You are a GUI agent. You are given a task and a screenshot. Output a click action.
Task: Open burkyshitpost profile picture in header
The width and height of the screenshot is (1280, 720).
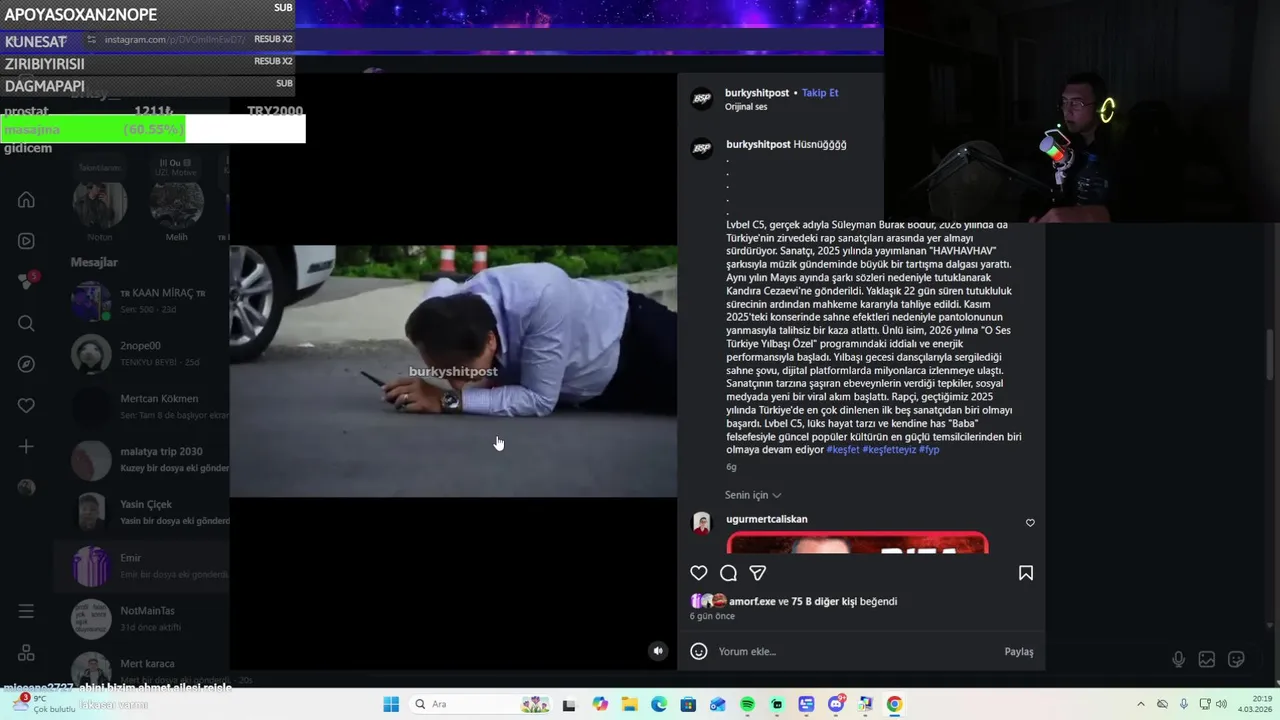(x=702, y=98)
